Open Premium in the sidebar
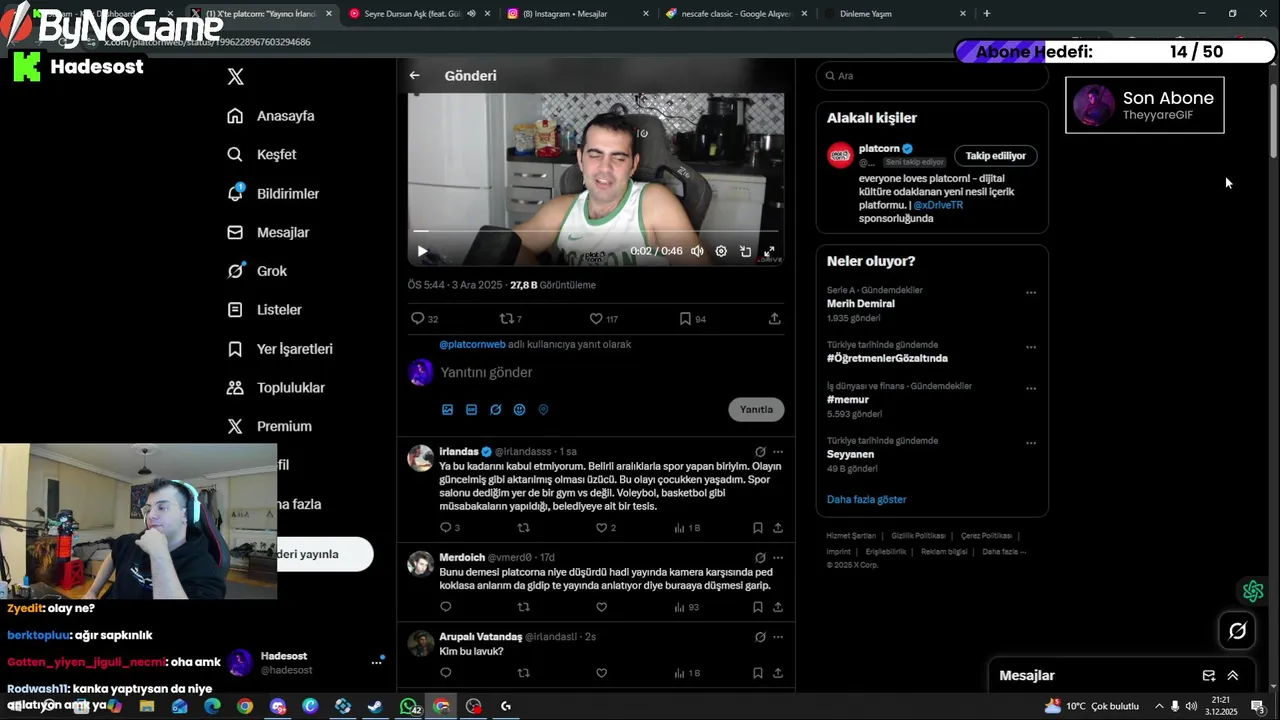 pos(268,426)
